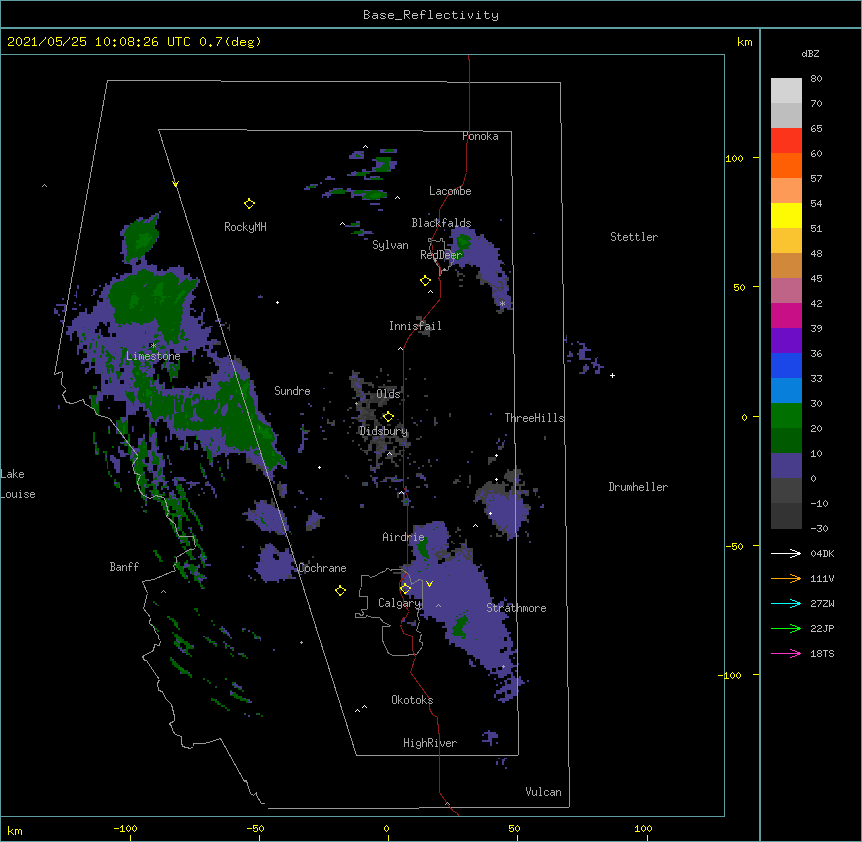The width and height of the screenshot is (862, 842).
Task: Click the Airdrie label
Action: coord(403,537)
